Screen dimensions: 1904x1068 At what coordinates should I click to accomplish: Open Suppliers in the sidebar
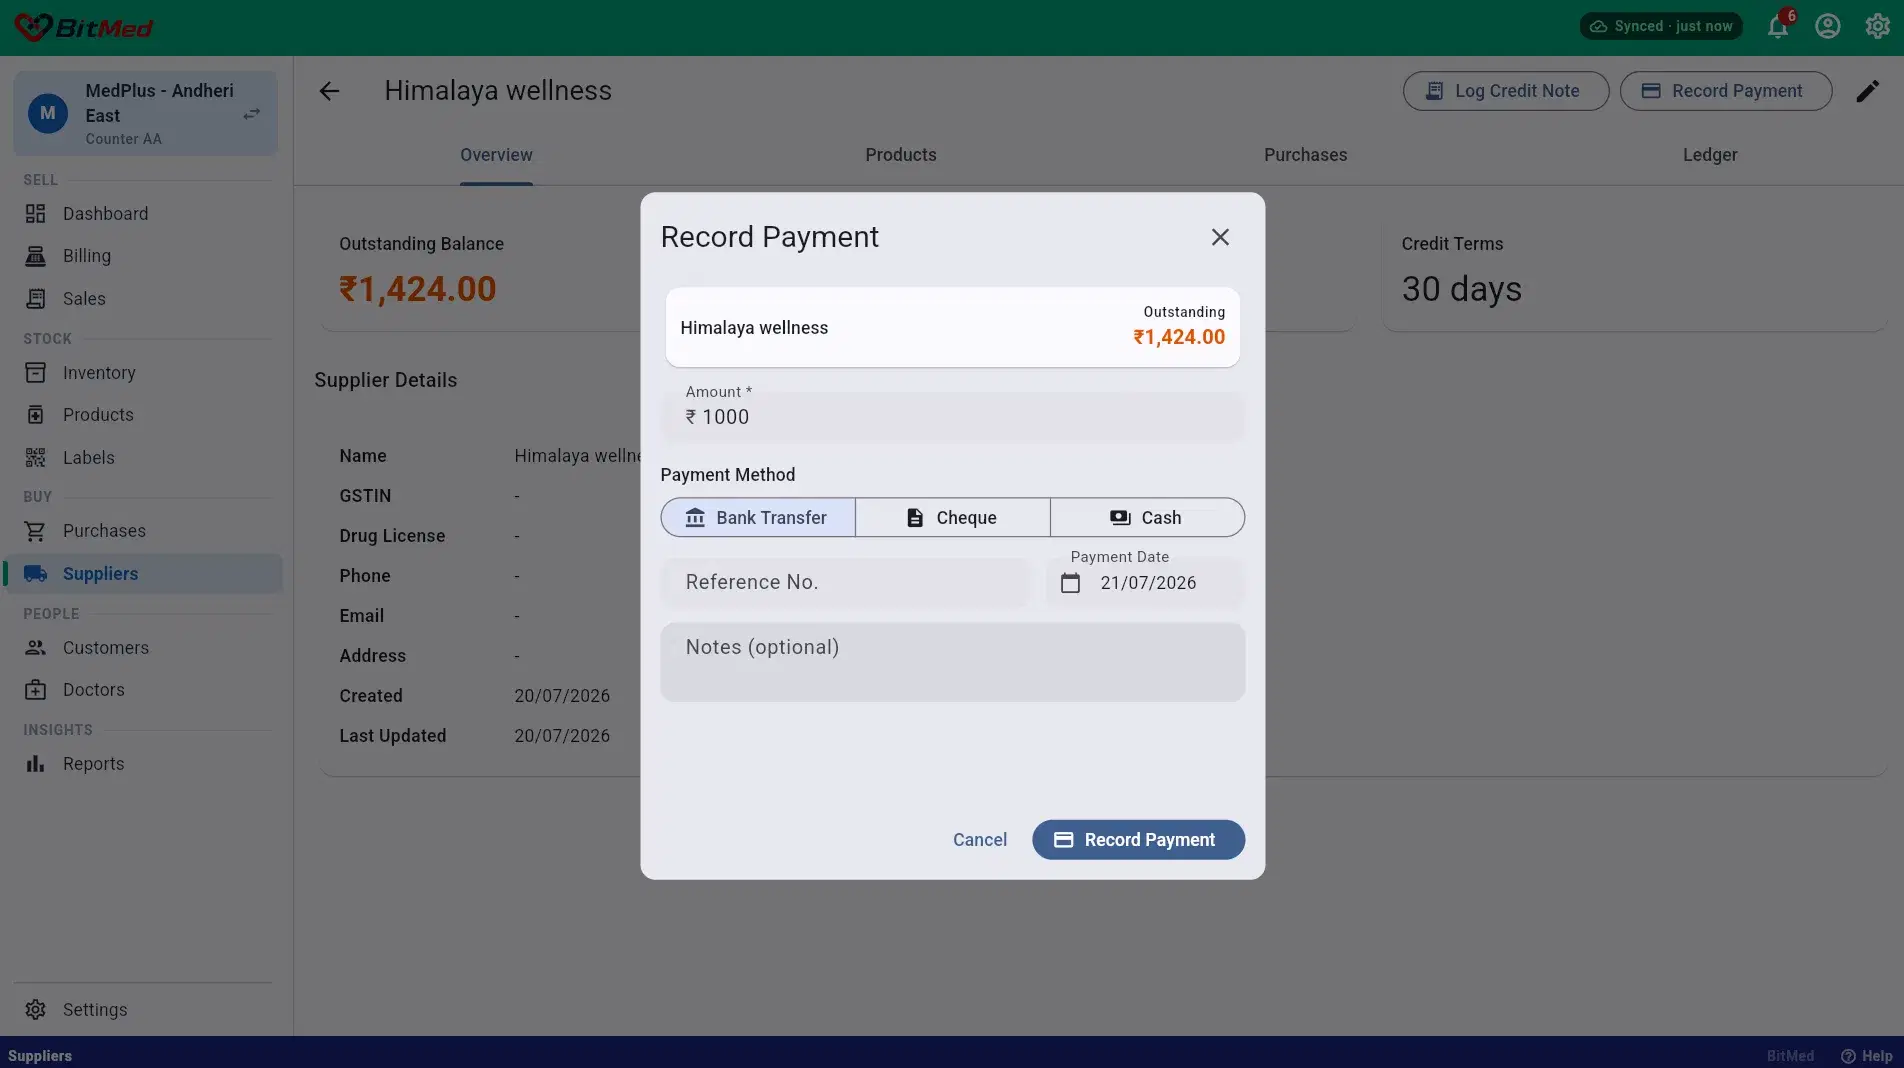pos(144,574)
